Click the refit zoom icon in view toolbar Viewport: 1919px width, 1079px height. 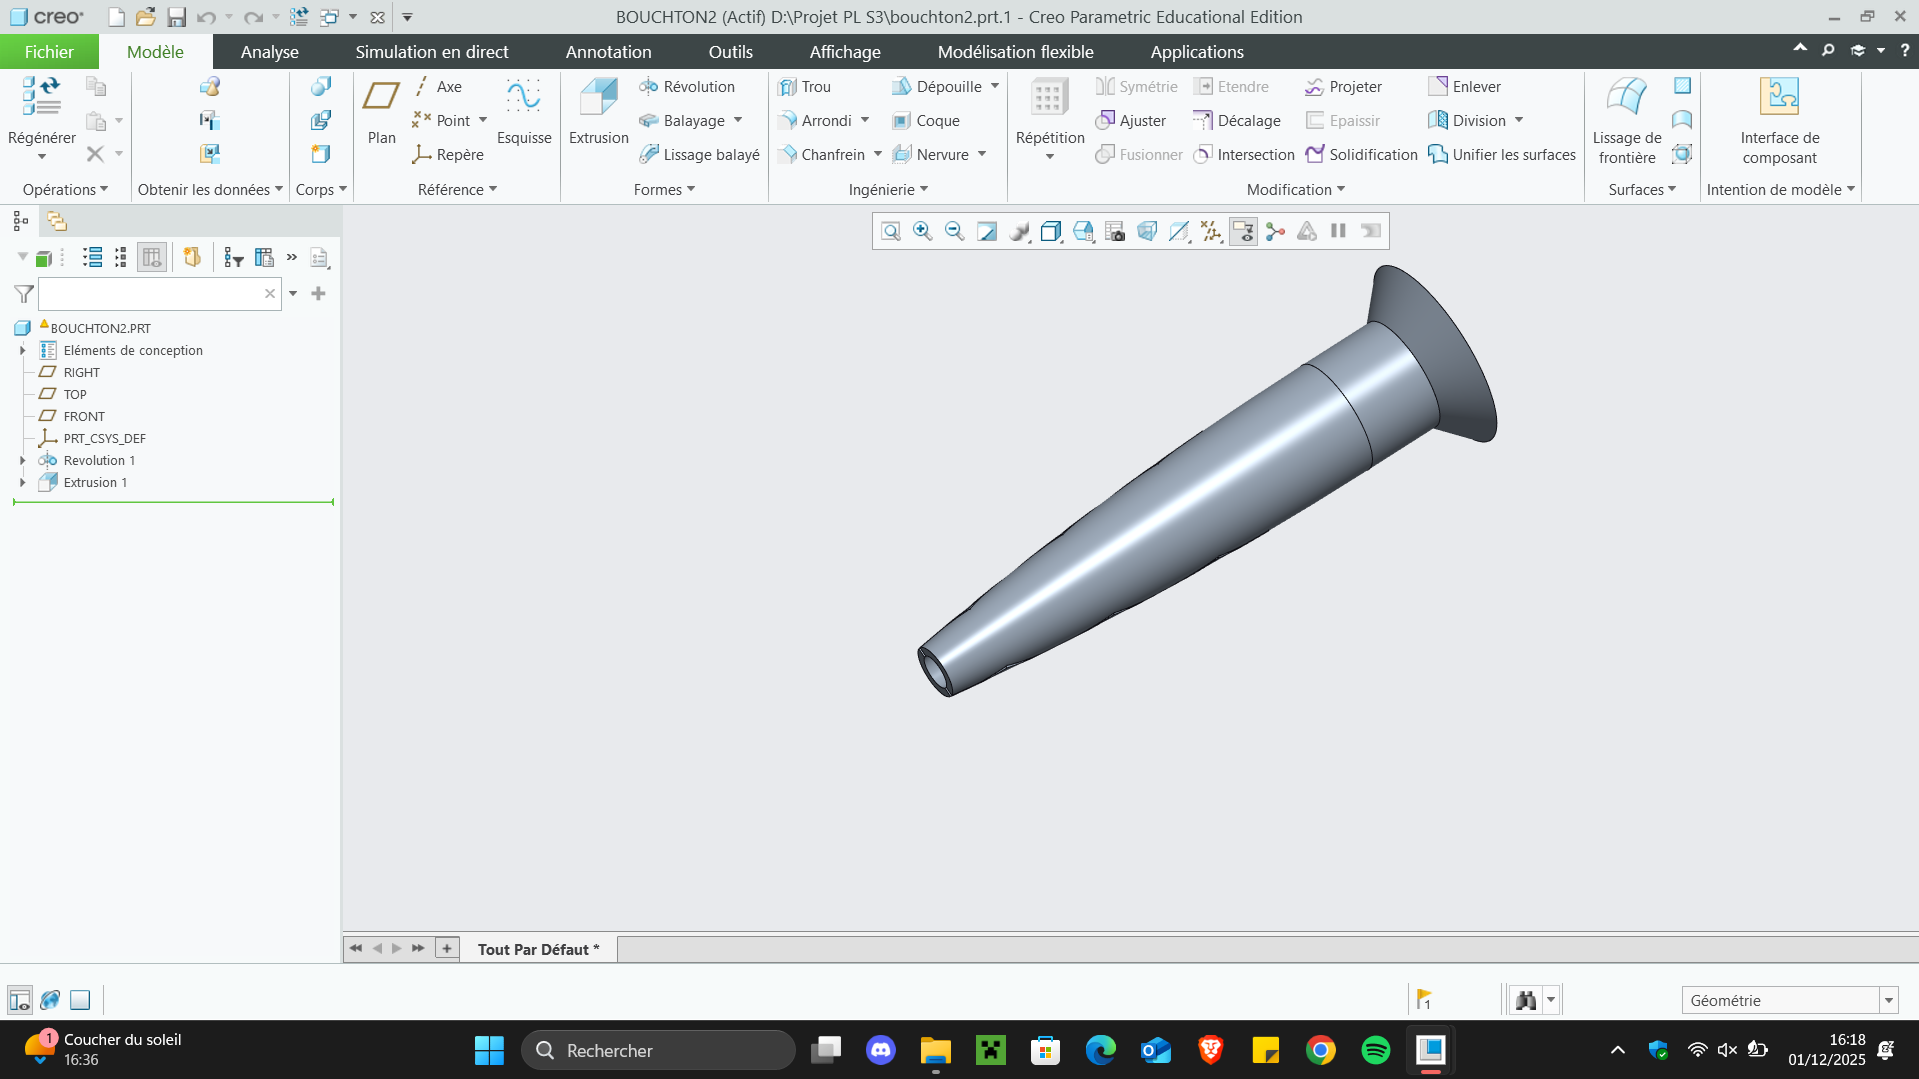890,232
